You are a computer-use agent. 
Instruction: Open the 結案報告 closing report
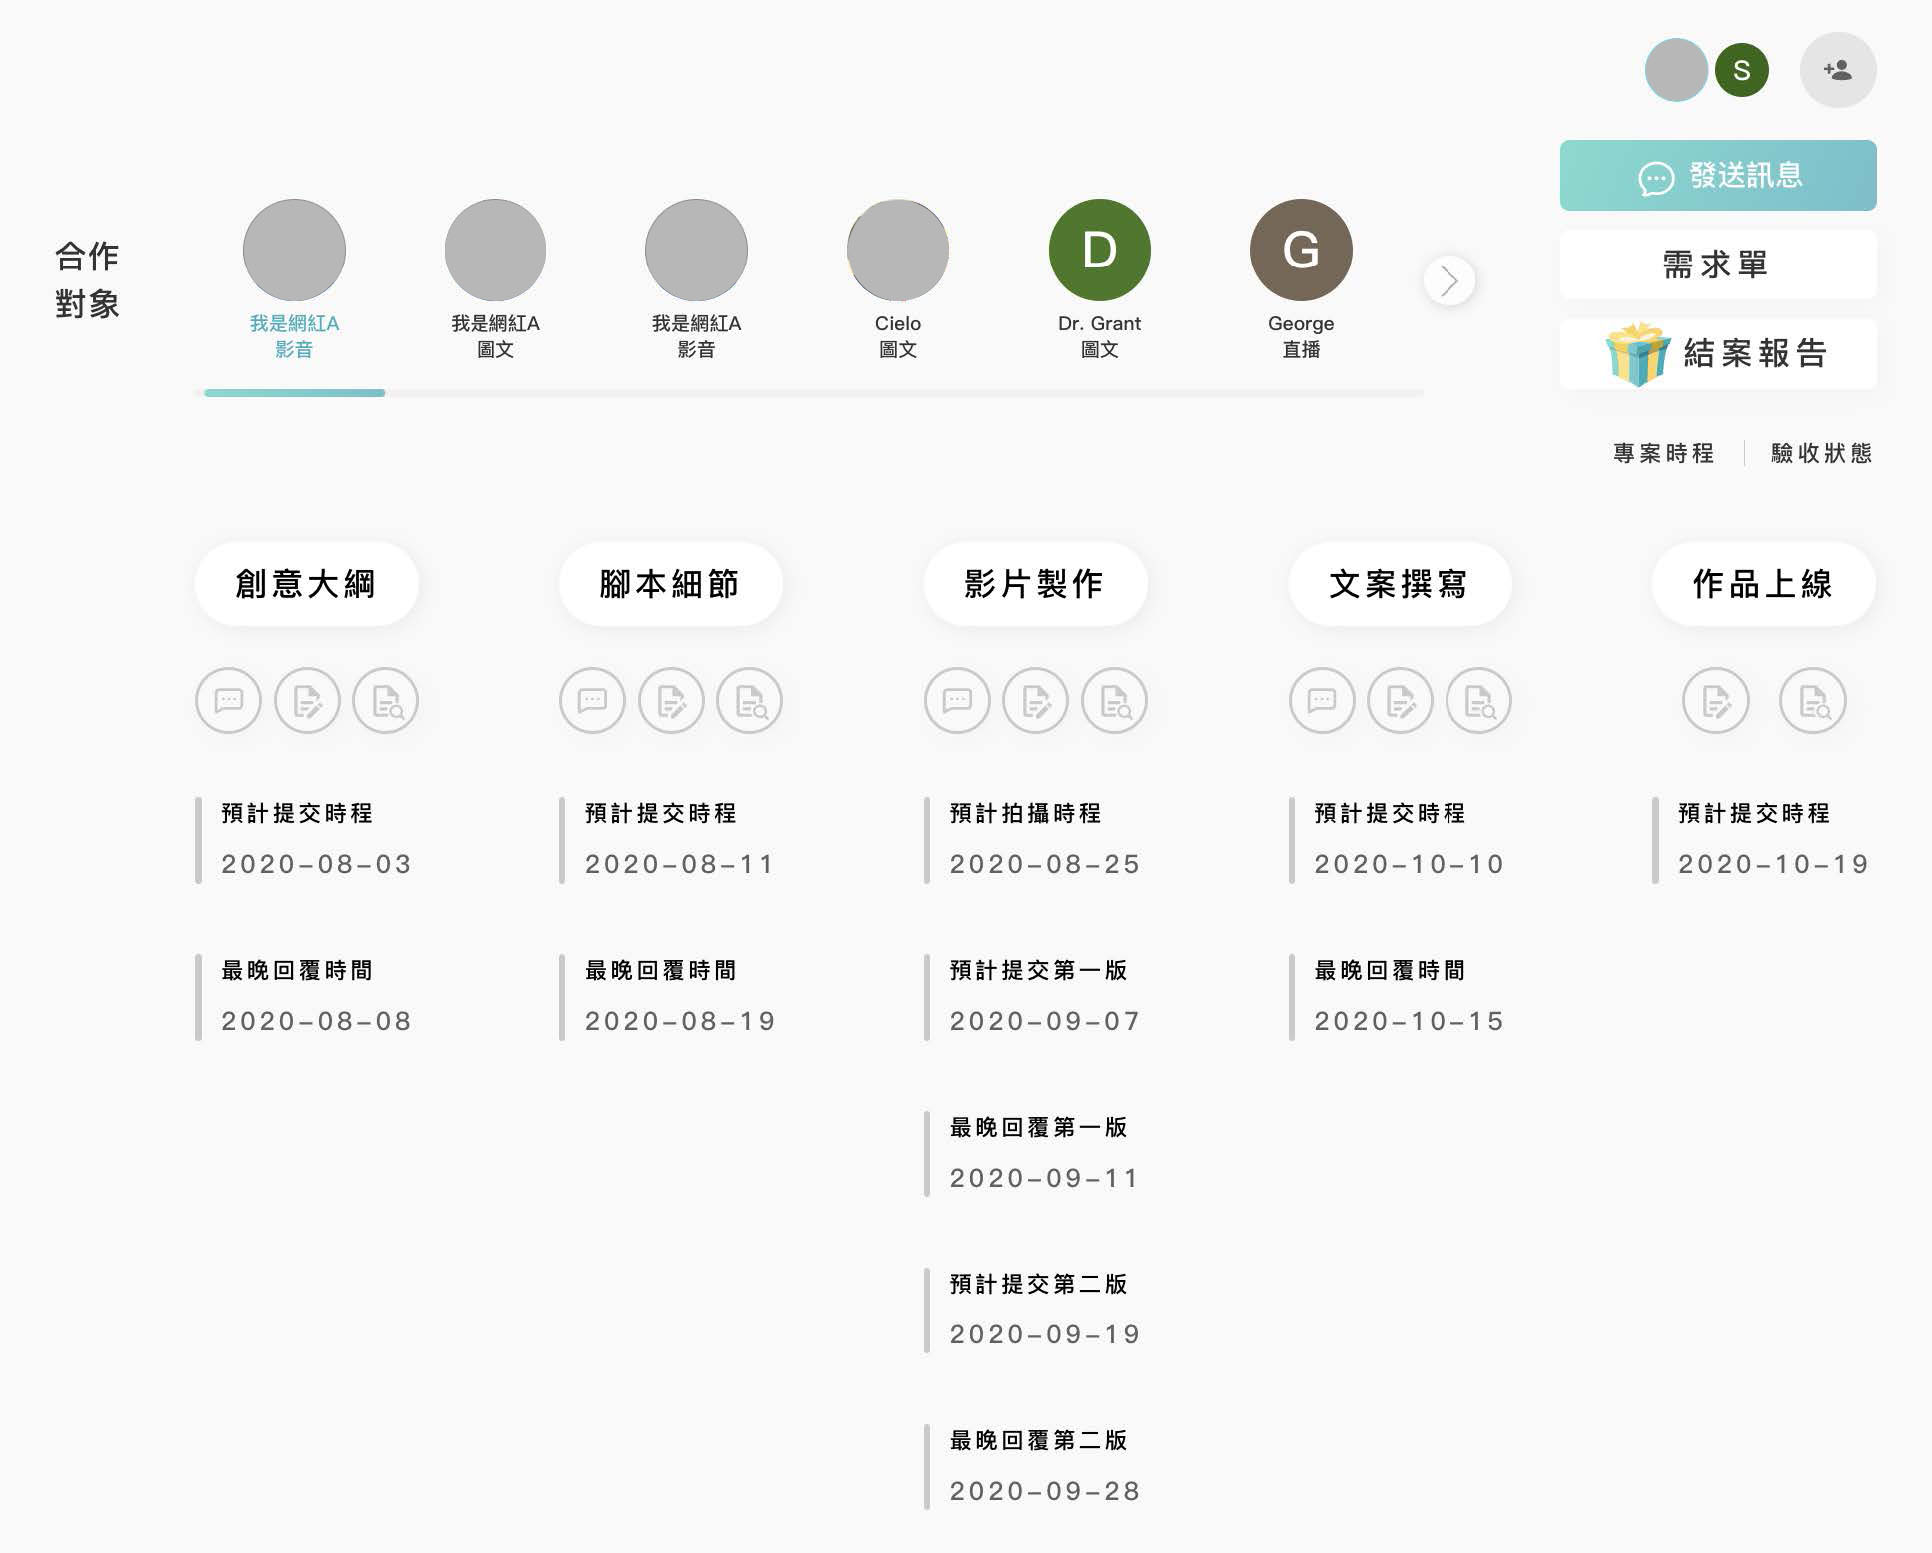1717,354
